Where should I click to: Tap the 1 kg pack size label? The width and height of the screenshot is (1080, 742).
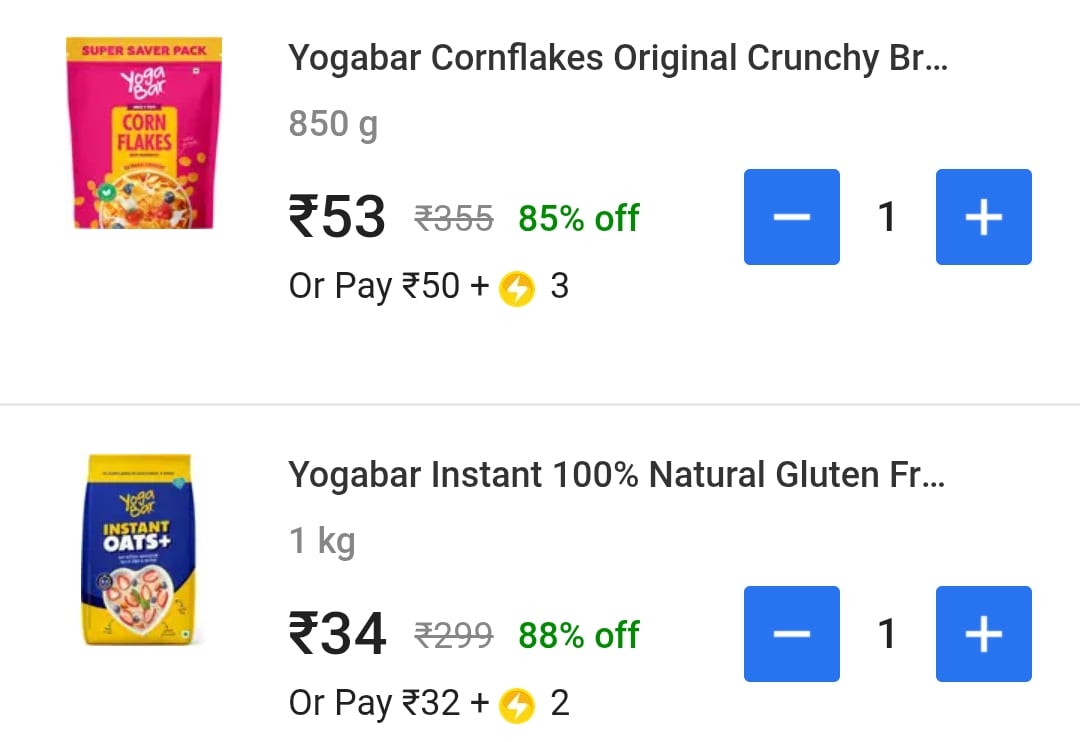click(322, 541)
